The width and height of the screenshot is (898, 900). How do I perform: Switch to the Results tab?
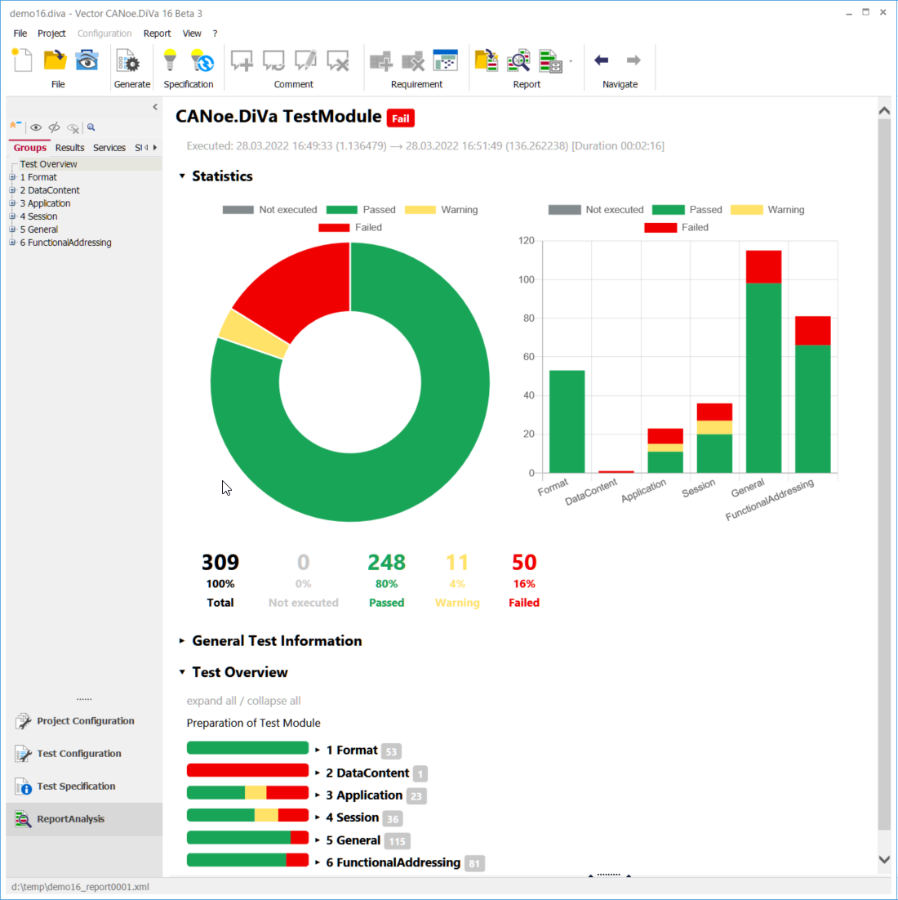(x=69, y=148)
